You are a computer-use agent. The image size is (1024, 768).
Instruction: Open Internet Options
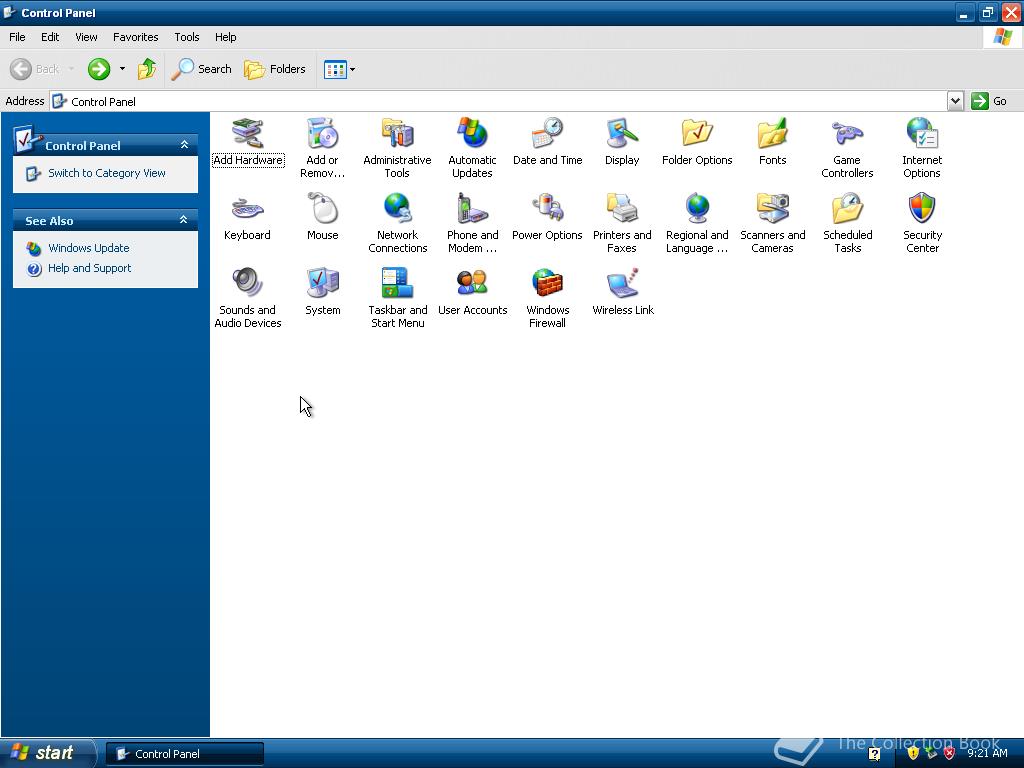(921, 148)
